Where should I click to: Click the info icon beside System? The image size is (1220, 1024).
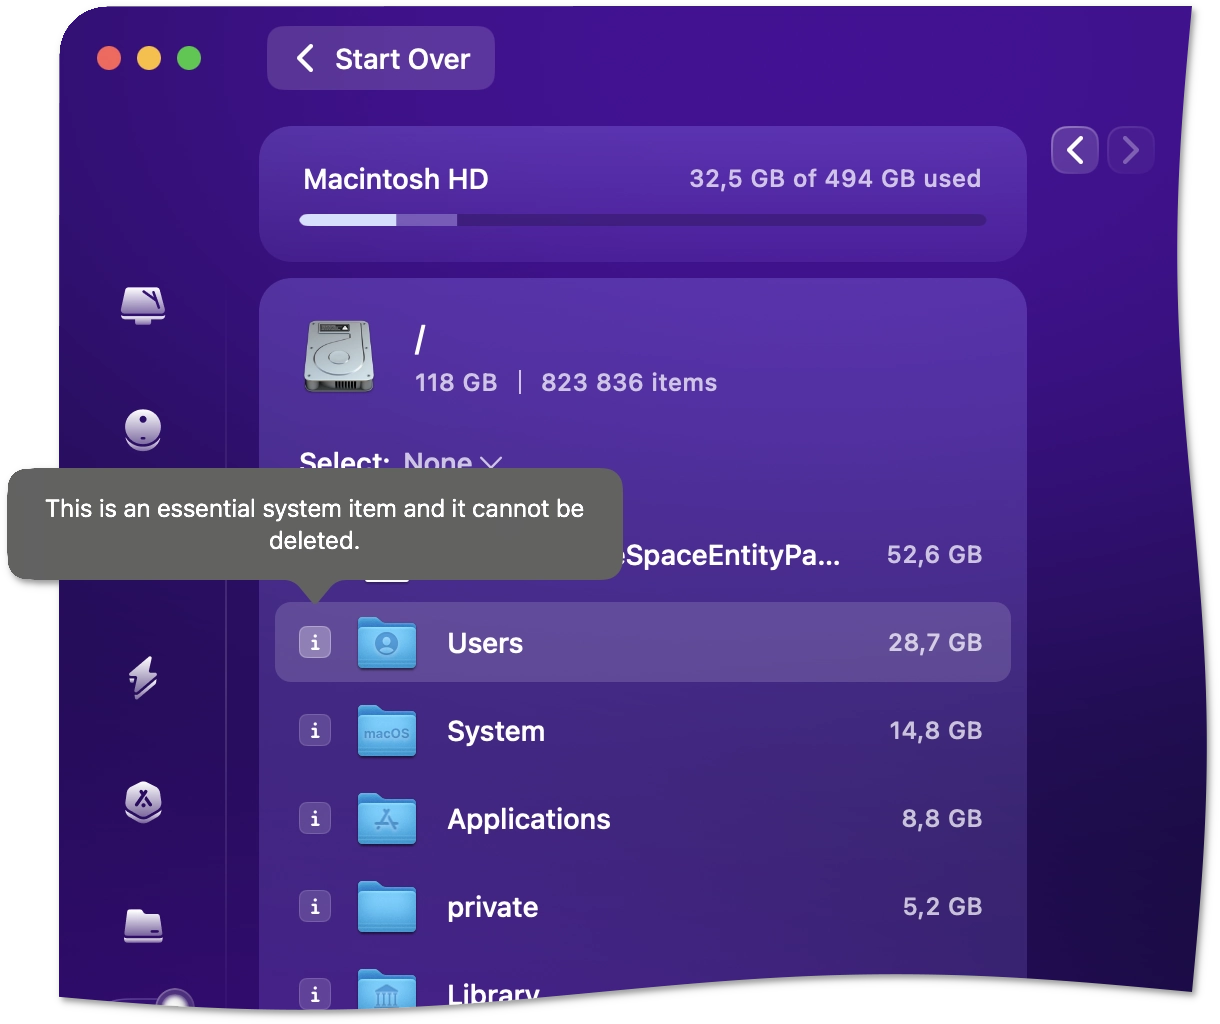(315, 730)
